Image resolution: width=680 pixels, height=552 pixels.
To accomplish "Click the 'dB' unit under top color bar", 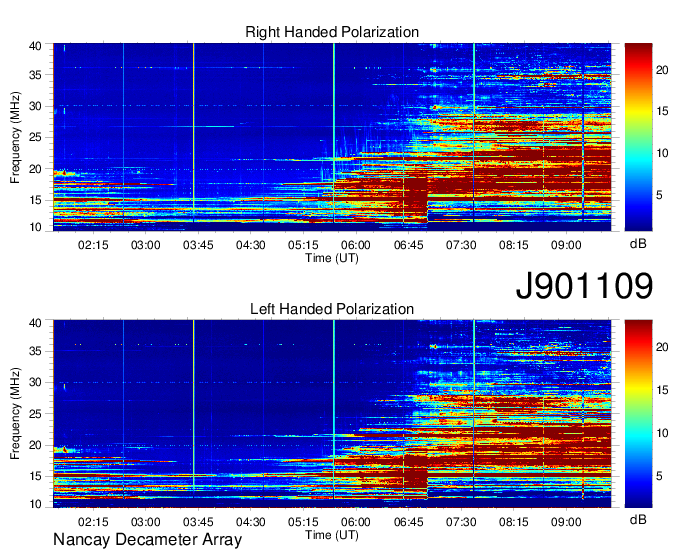I will 638,244.
